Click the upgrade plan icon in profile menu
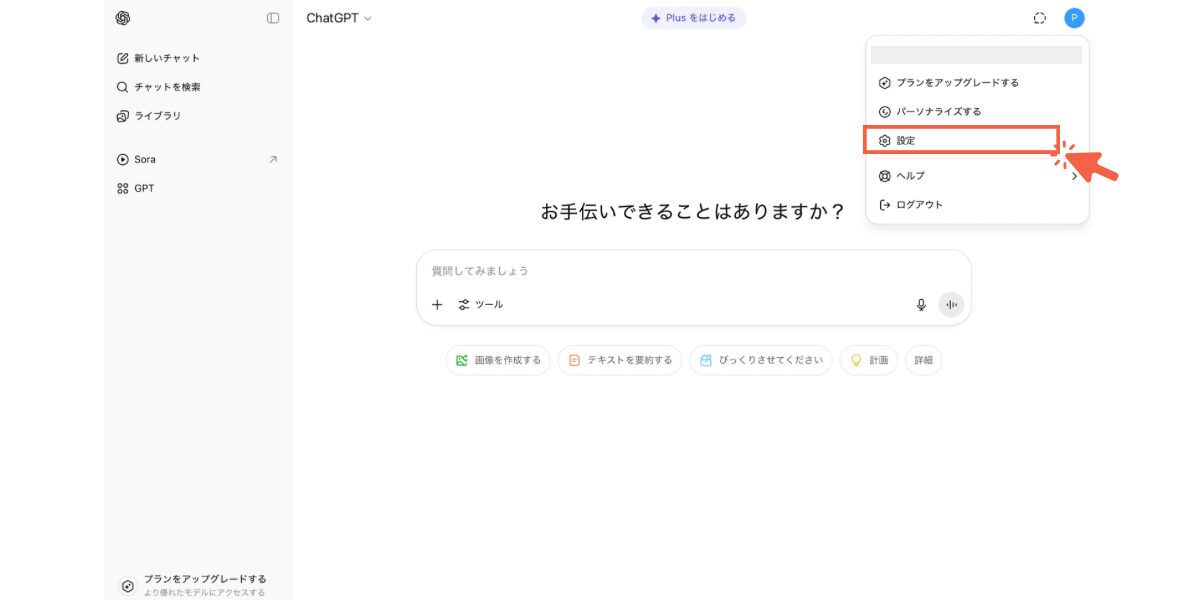 click(x=884, y=83)
